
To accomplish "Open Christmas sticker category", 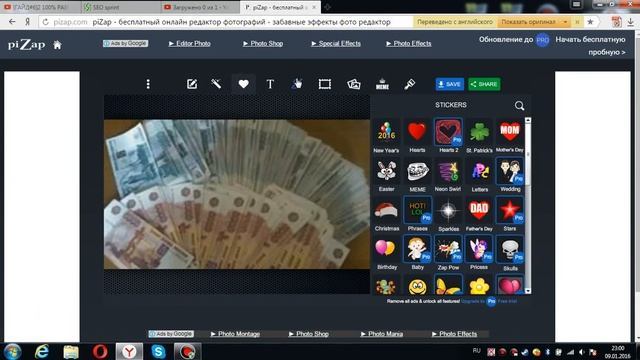I will tap(387, 214).
